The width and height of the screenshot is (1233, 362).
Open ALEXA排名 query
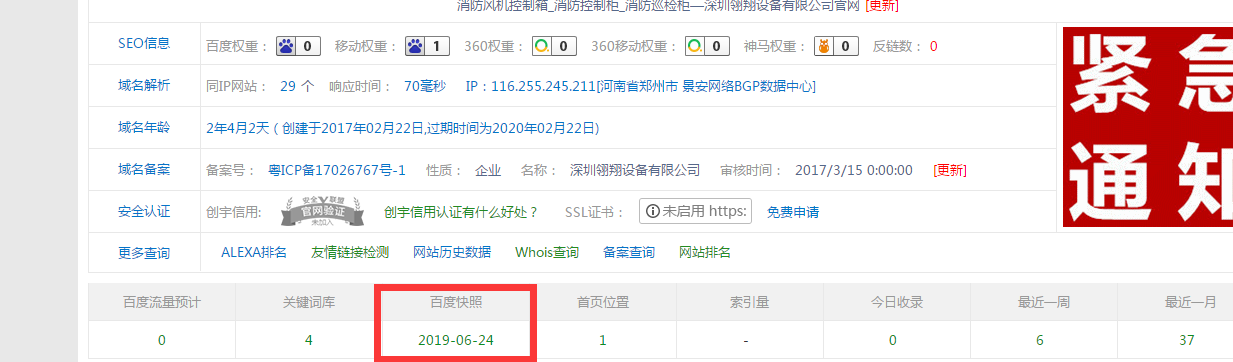(x=254, y=252)
